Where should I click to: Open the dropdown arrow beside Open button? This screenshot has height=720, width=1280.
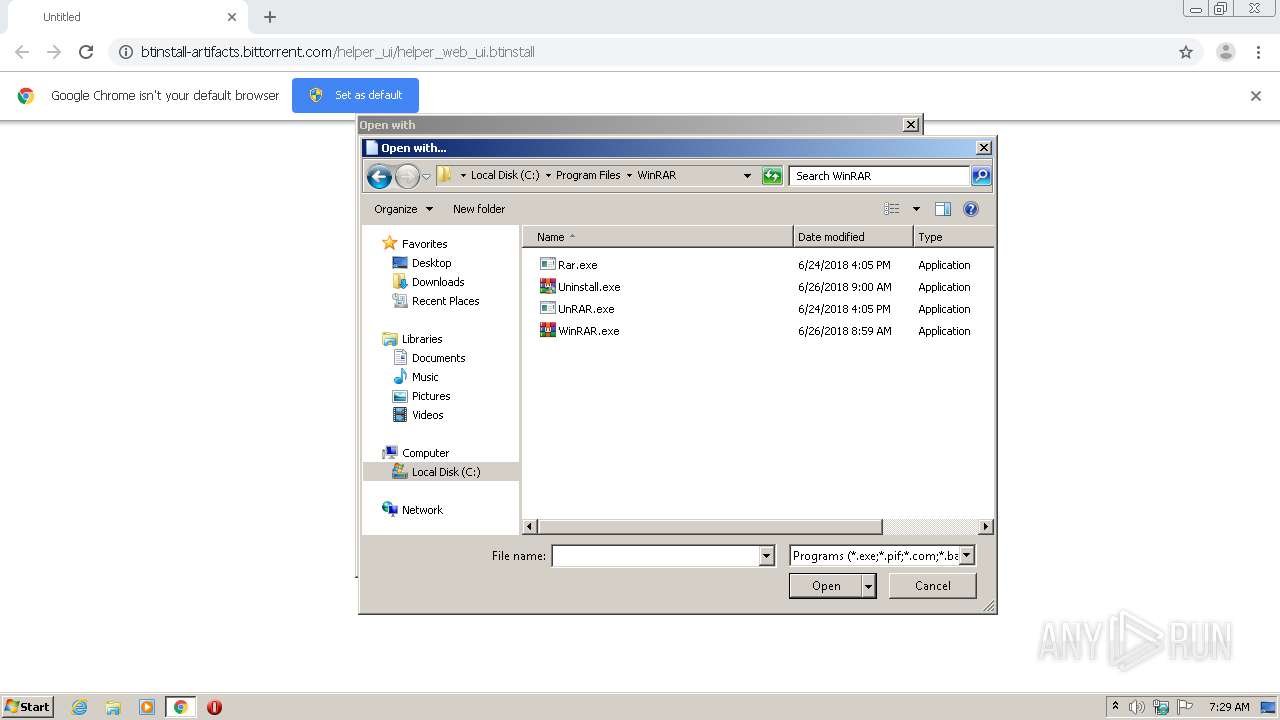[869, 586]
